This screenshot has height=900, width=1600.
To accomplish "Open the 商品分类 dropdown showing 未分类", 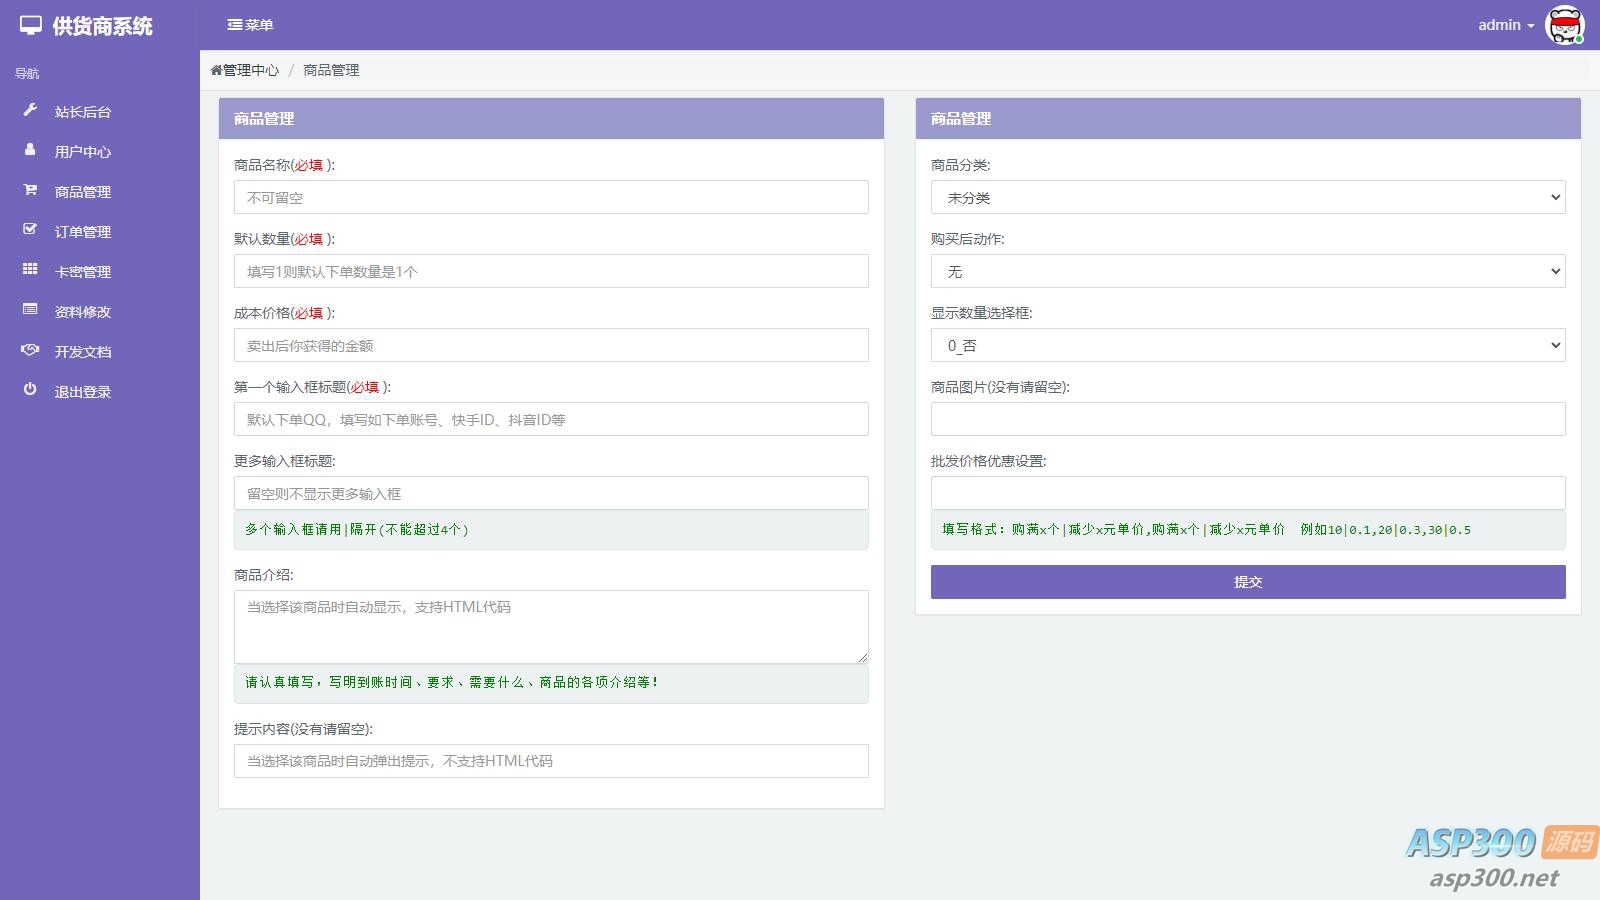I will (1247, 197).
